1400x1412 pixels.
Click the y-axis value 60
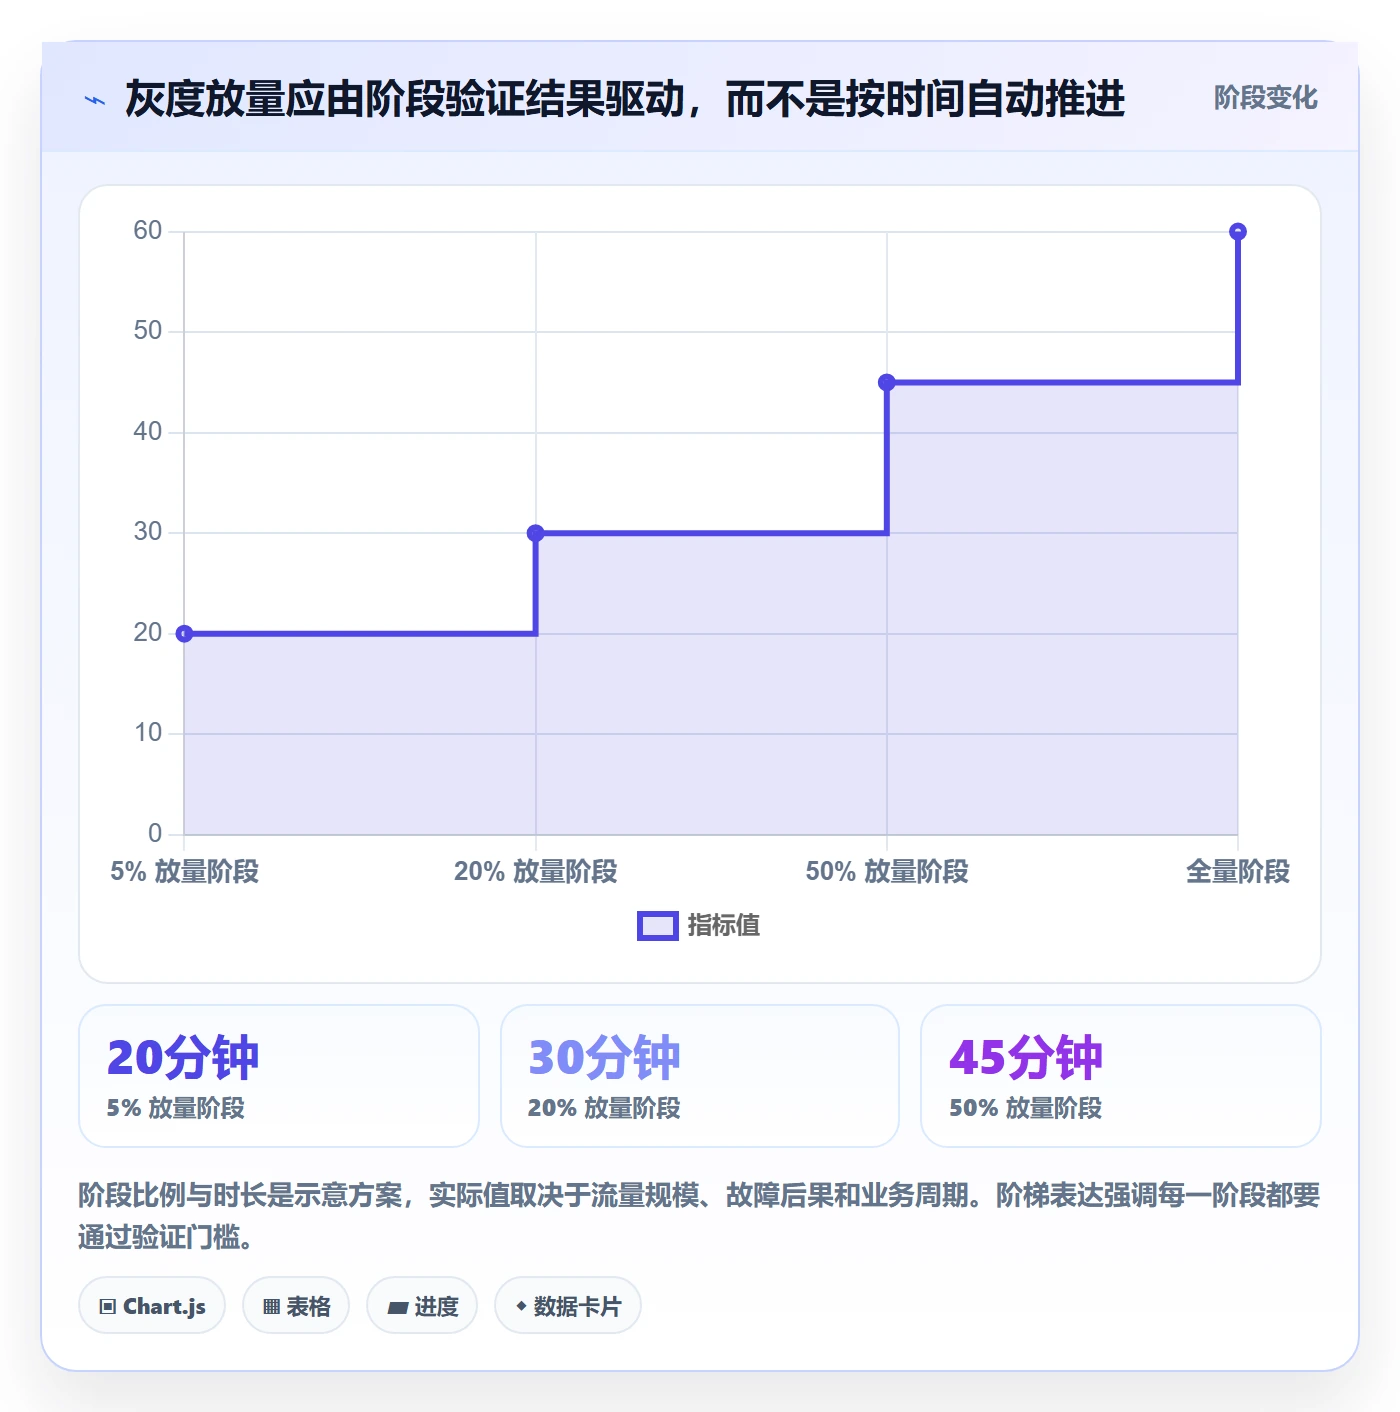148,231
